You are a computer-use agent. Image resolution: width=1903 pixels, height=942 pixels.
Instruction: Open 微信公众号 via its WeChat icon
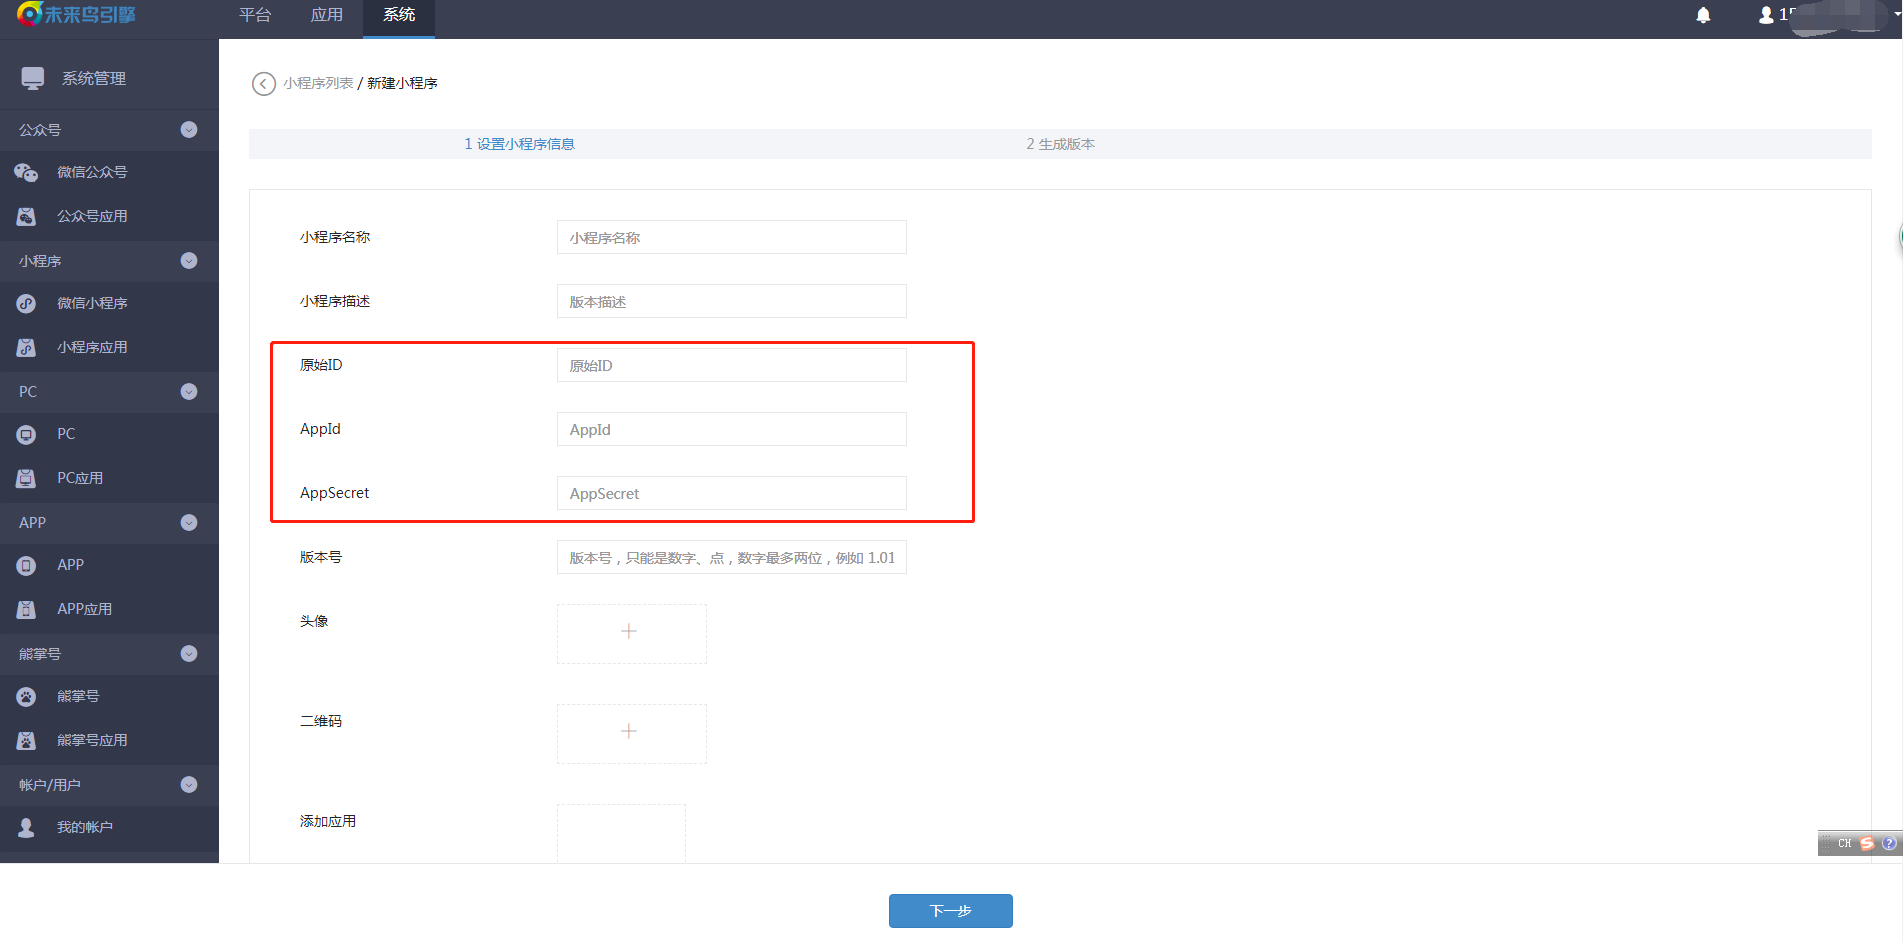(26, 173)
